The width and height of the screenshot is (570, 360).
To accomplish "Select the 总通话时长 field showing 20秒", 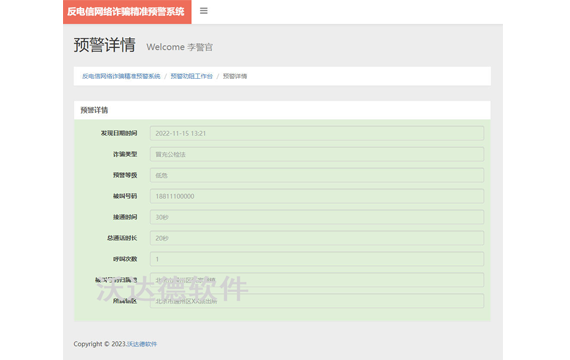I will point(317,238).
